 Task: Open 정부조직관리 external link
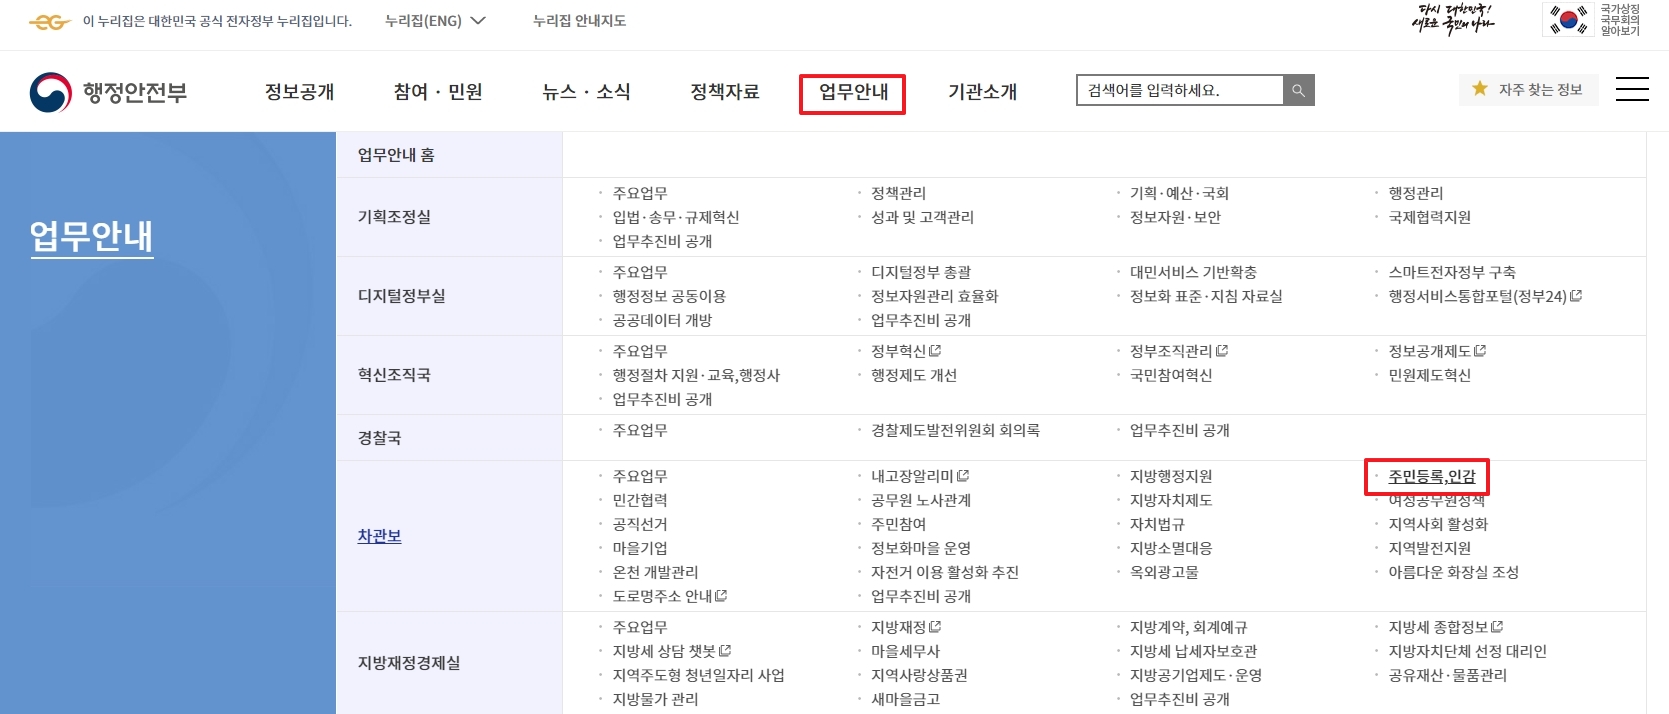1178,351
